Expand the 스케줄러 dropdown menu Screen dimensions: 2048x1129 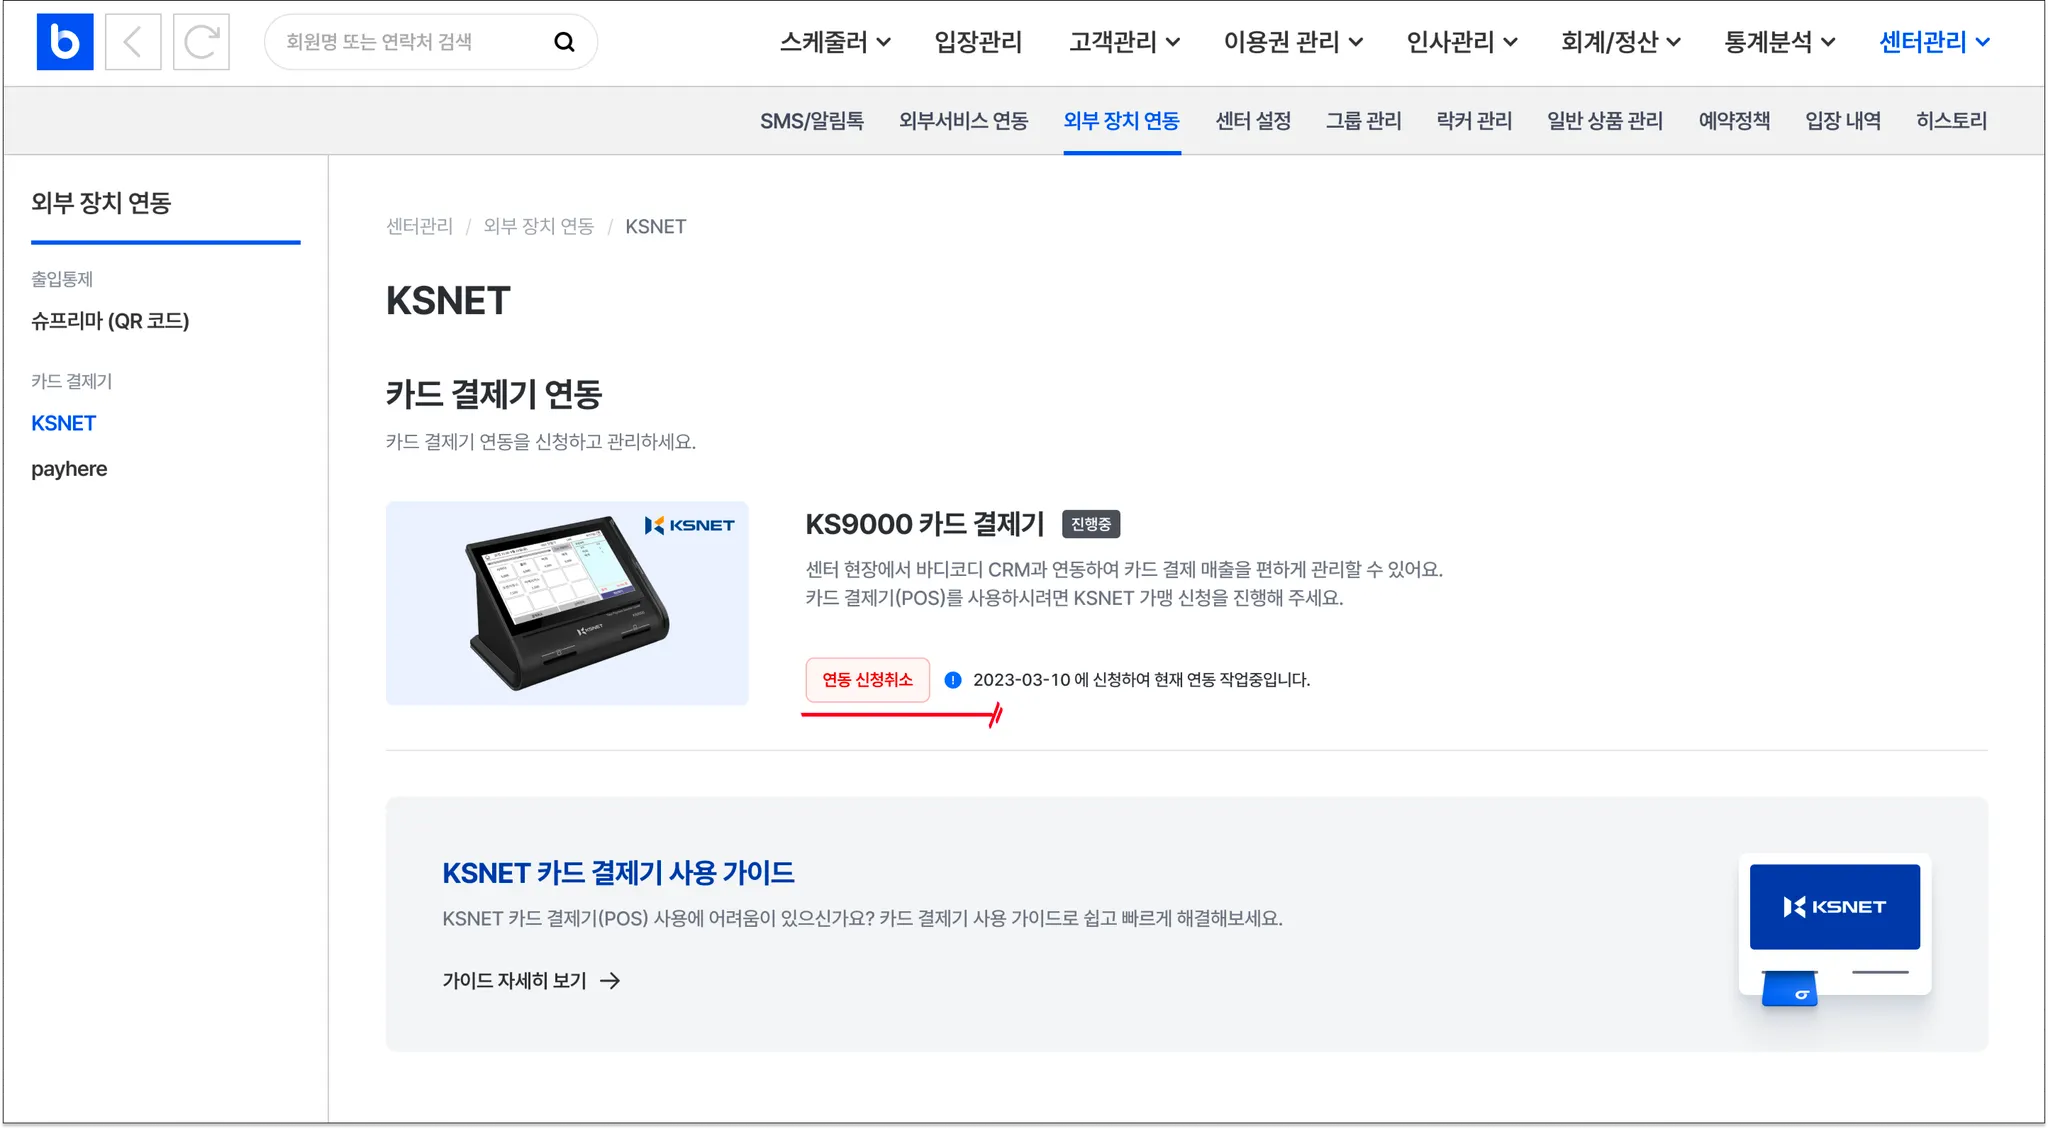click(x=835, y=42)
